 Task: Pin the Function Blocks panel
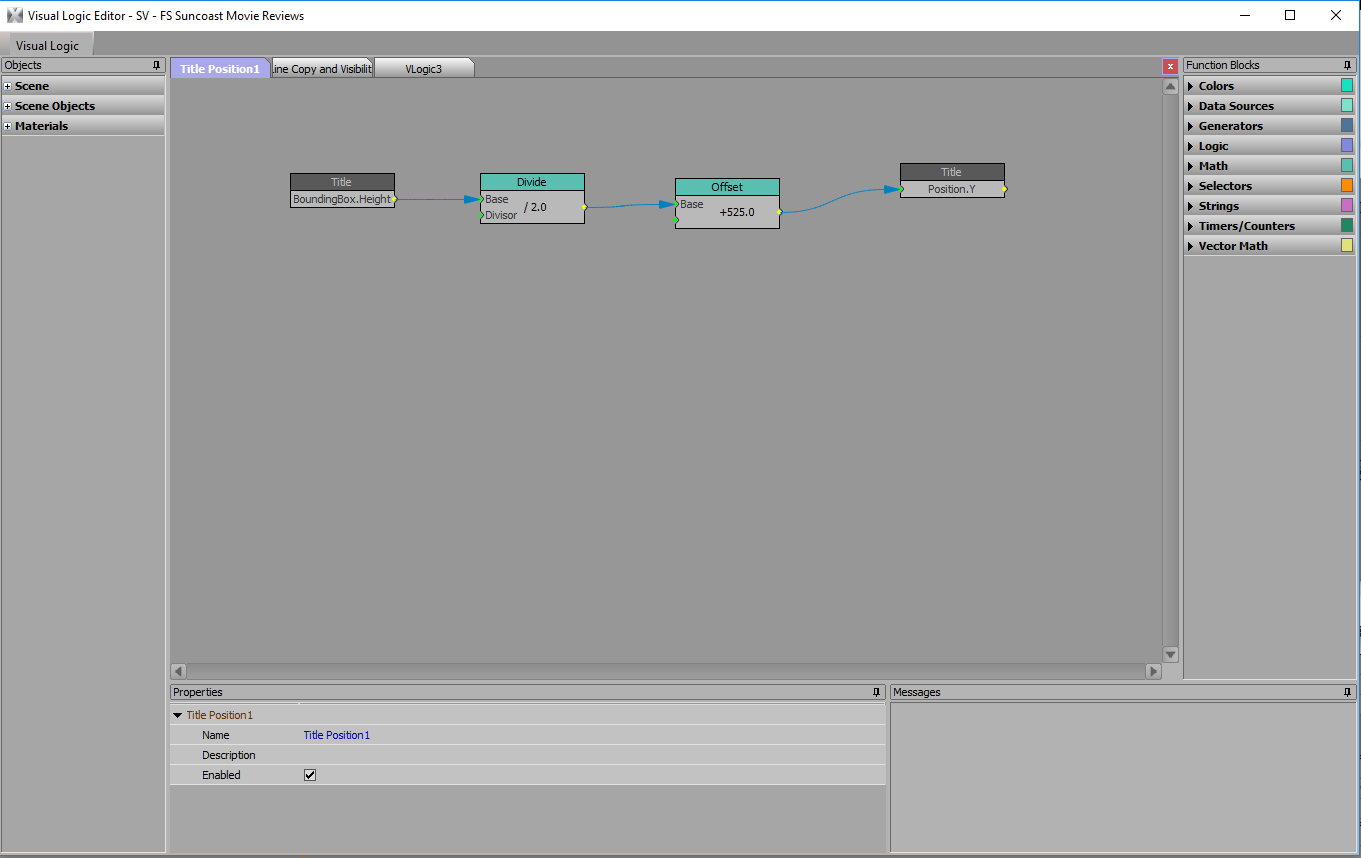click(x=1348, y=65)
